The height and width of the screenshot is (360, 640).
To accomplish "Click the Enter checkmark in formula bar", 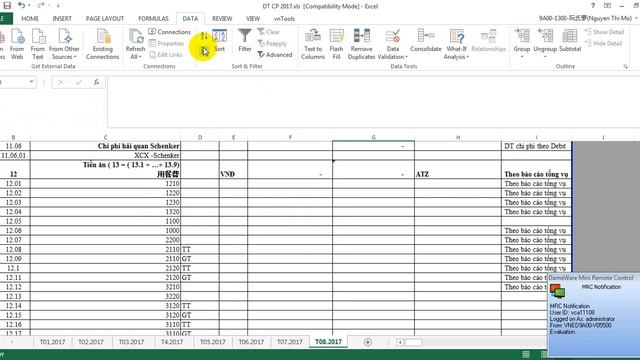I will (78, 82).
